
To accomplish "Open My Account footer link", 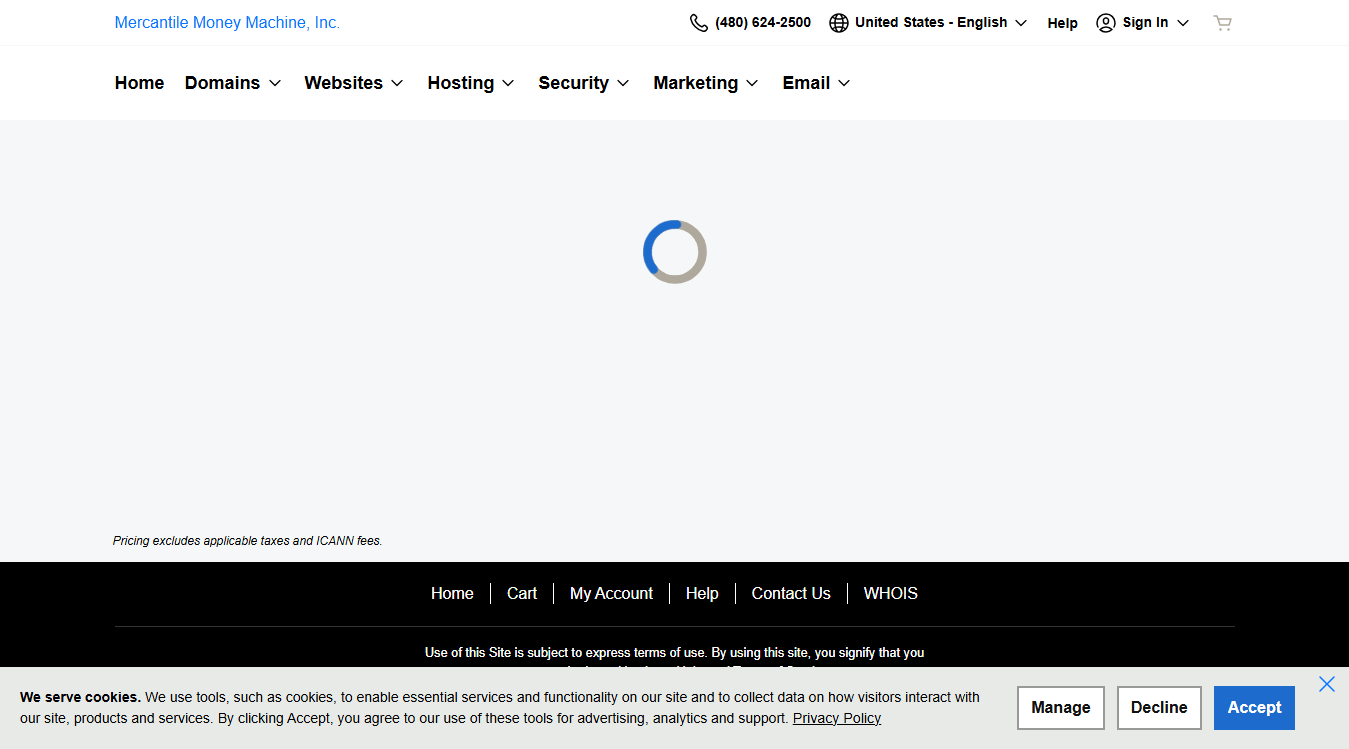I will (x=611, y=594).
